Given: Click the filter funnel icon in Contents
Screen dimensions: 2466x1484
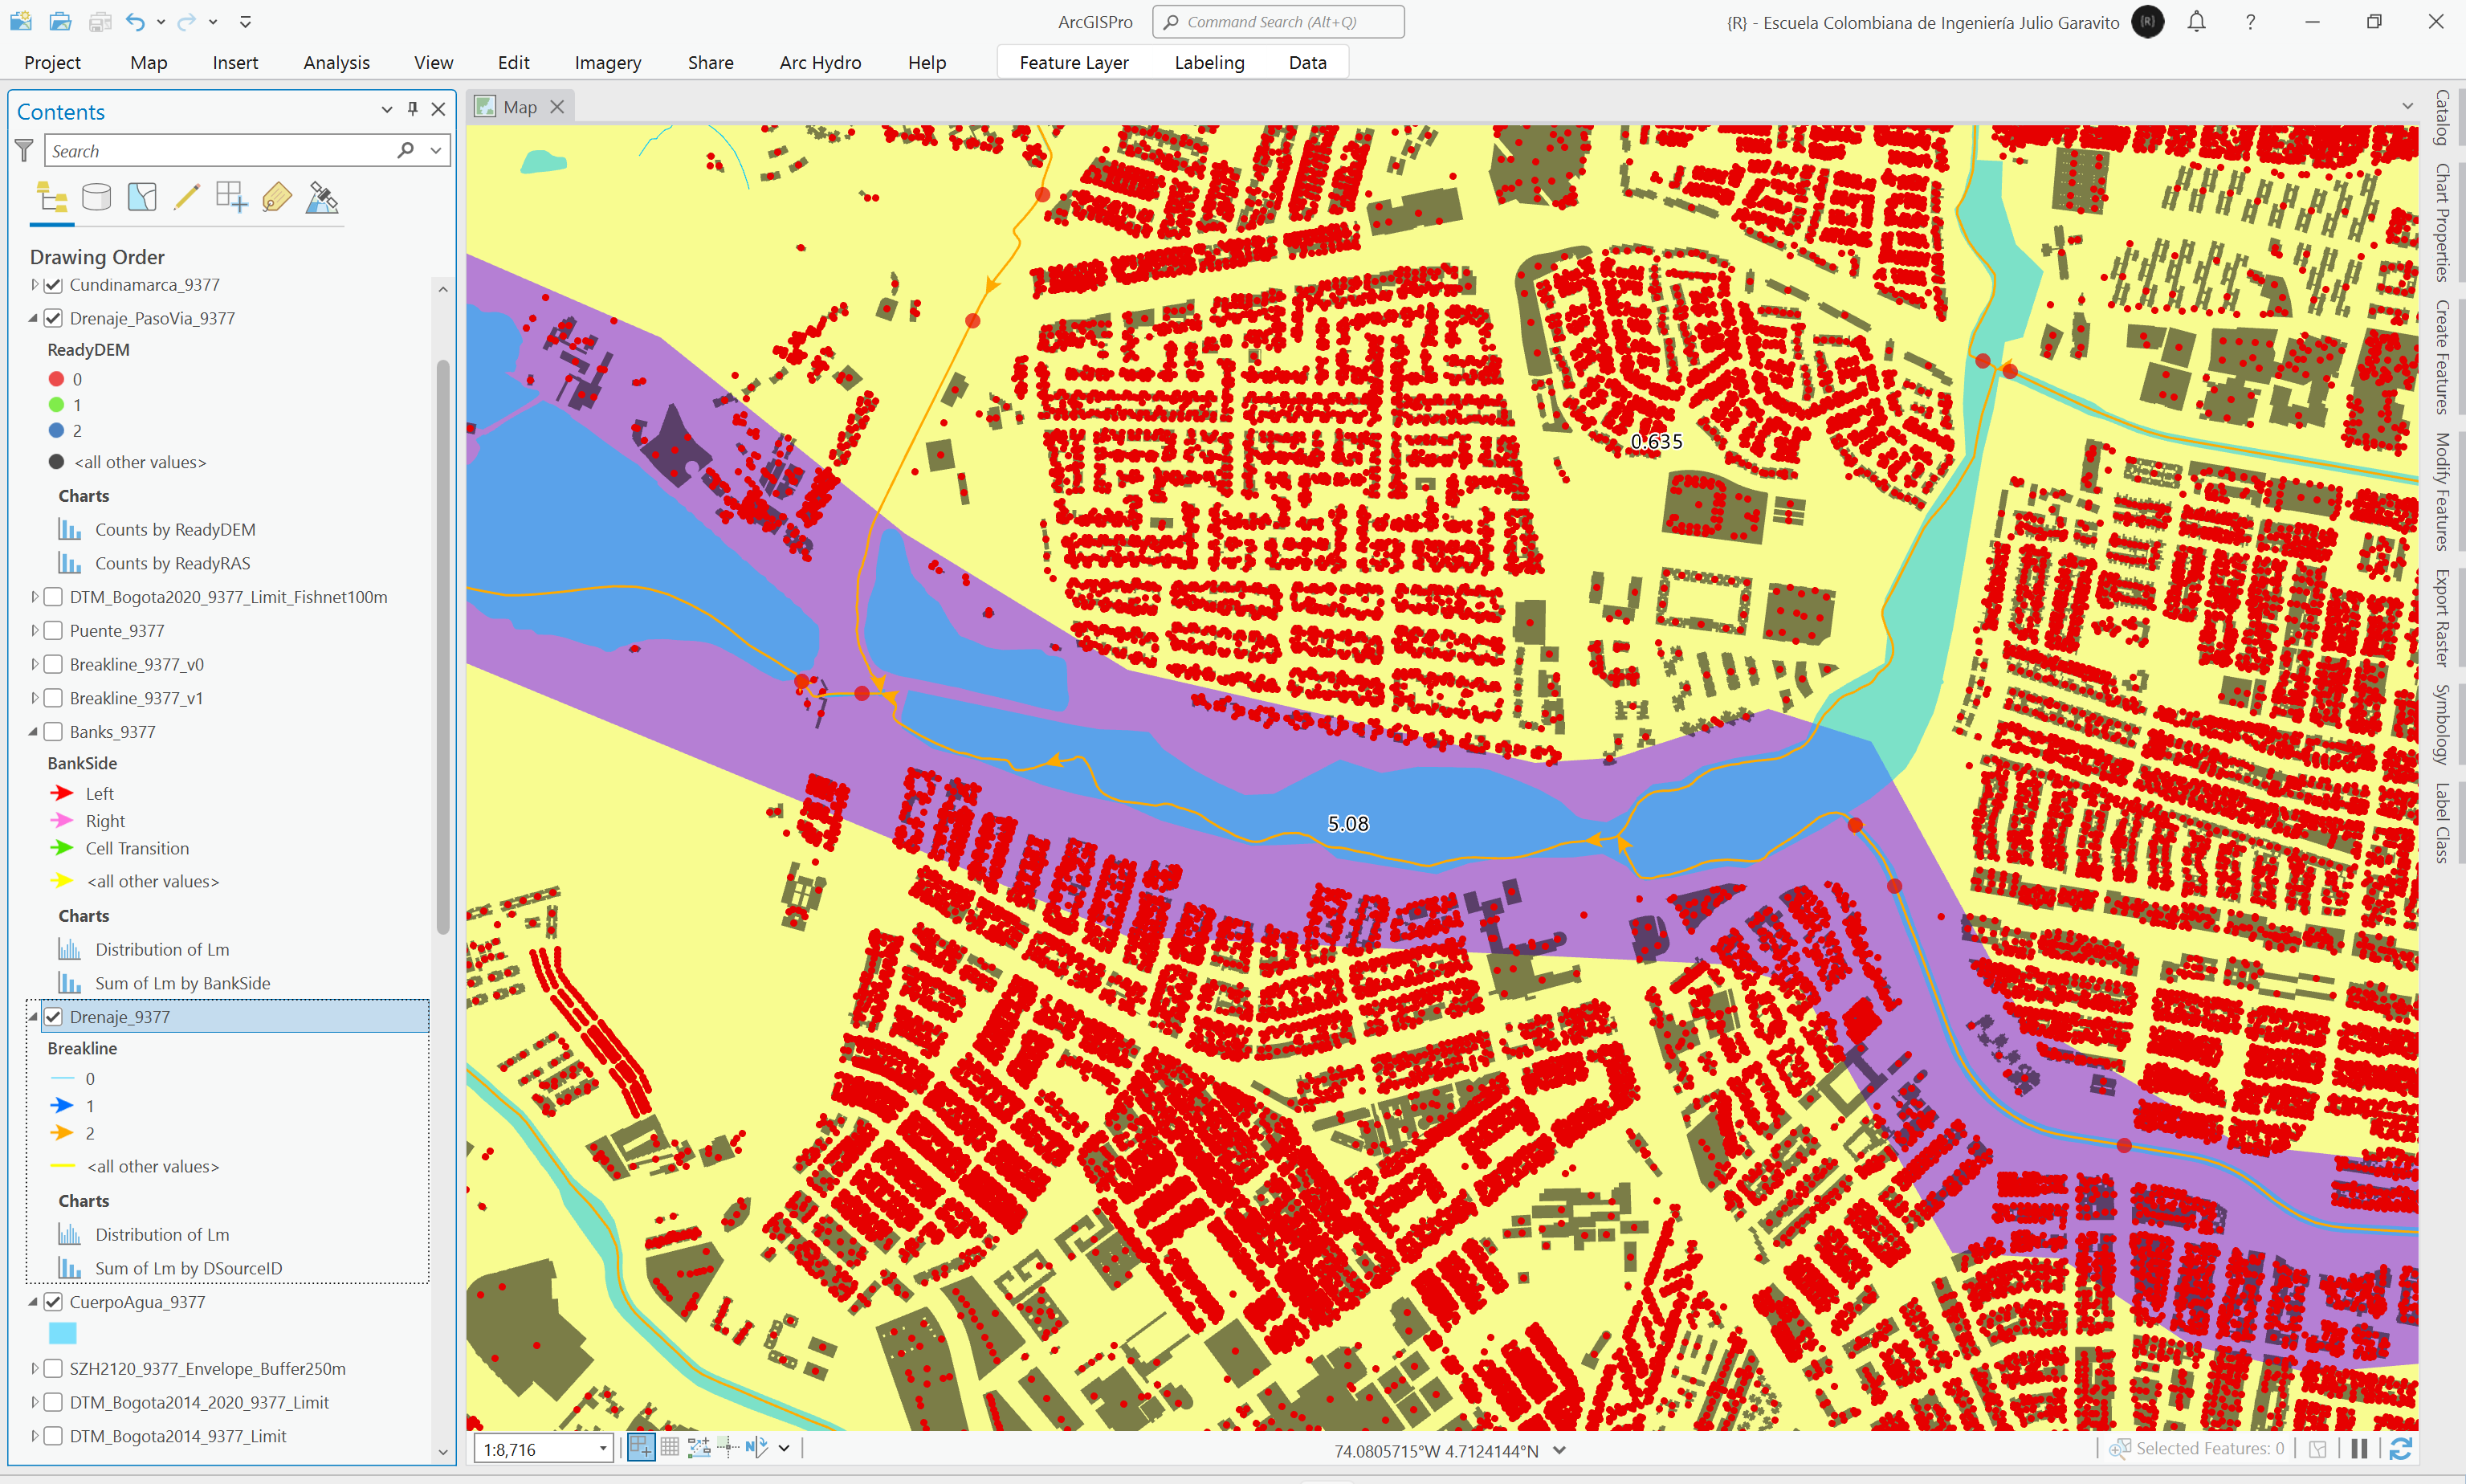Looking at the screenshot, I should point(24,151).
